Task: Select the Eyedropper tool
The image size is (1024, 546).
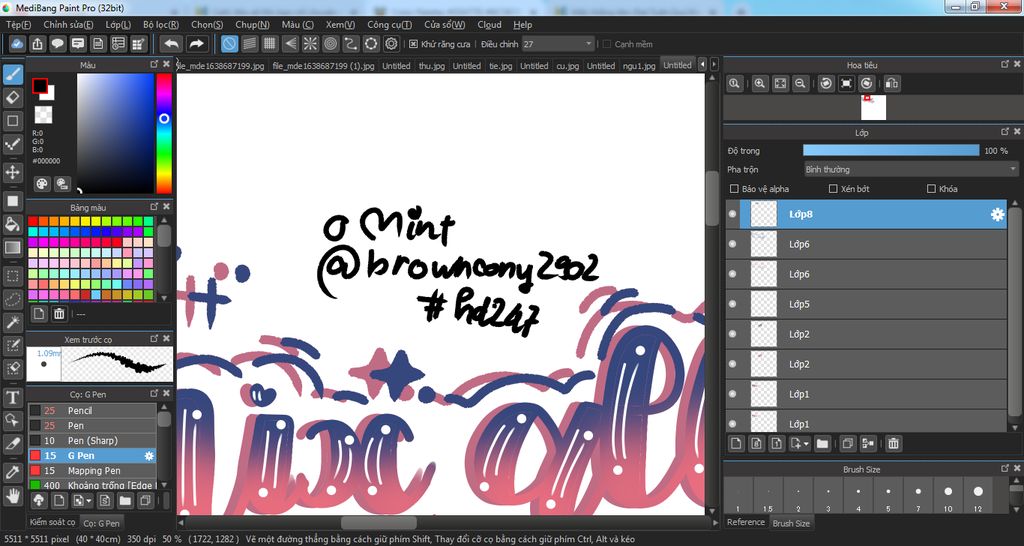Action: [x=12, y=472]
